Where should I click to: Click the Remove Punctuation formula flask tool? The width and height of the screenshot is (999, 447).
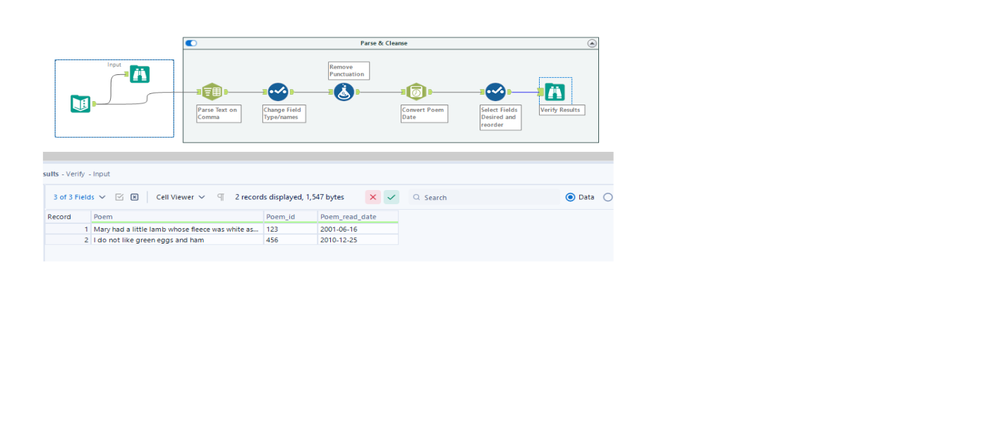(x=344, y=92)
